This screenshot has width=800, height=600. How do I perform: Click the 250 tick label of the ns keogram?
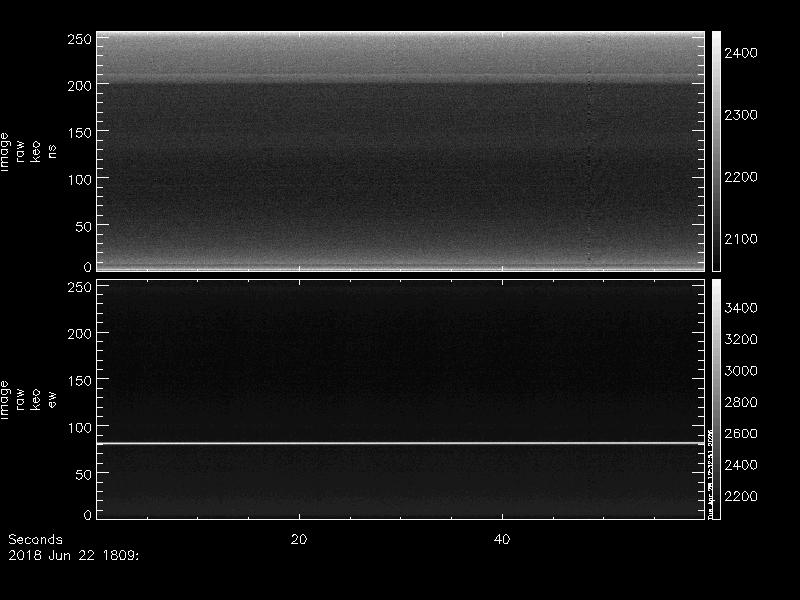[x=79, y=39]
